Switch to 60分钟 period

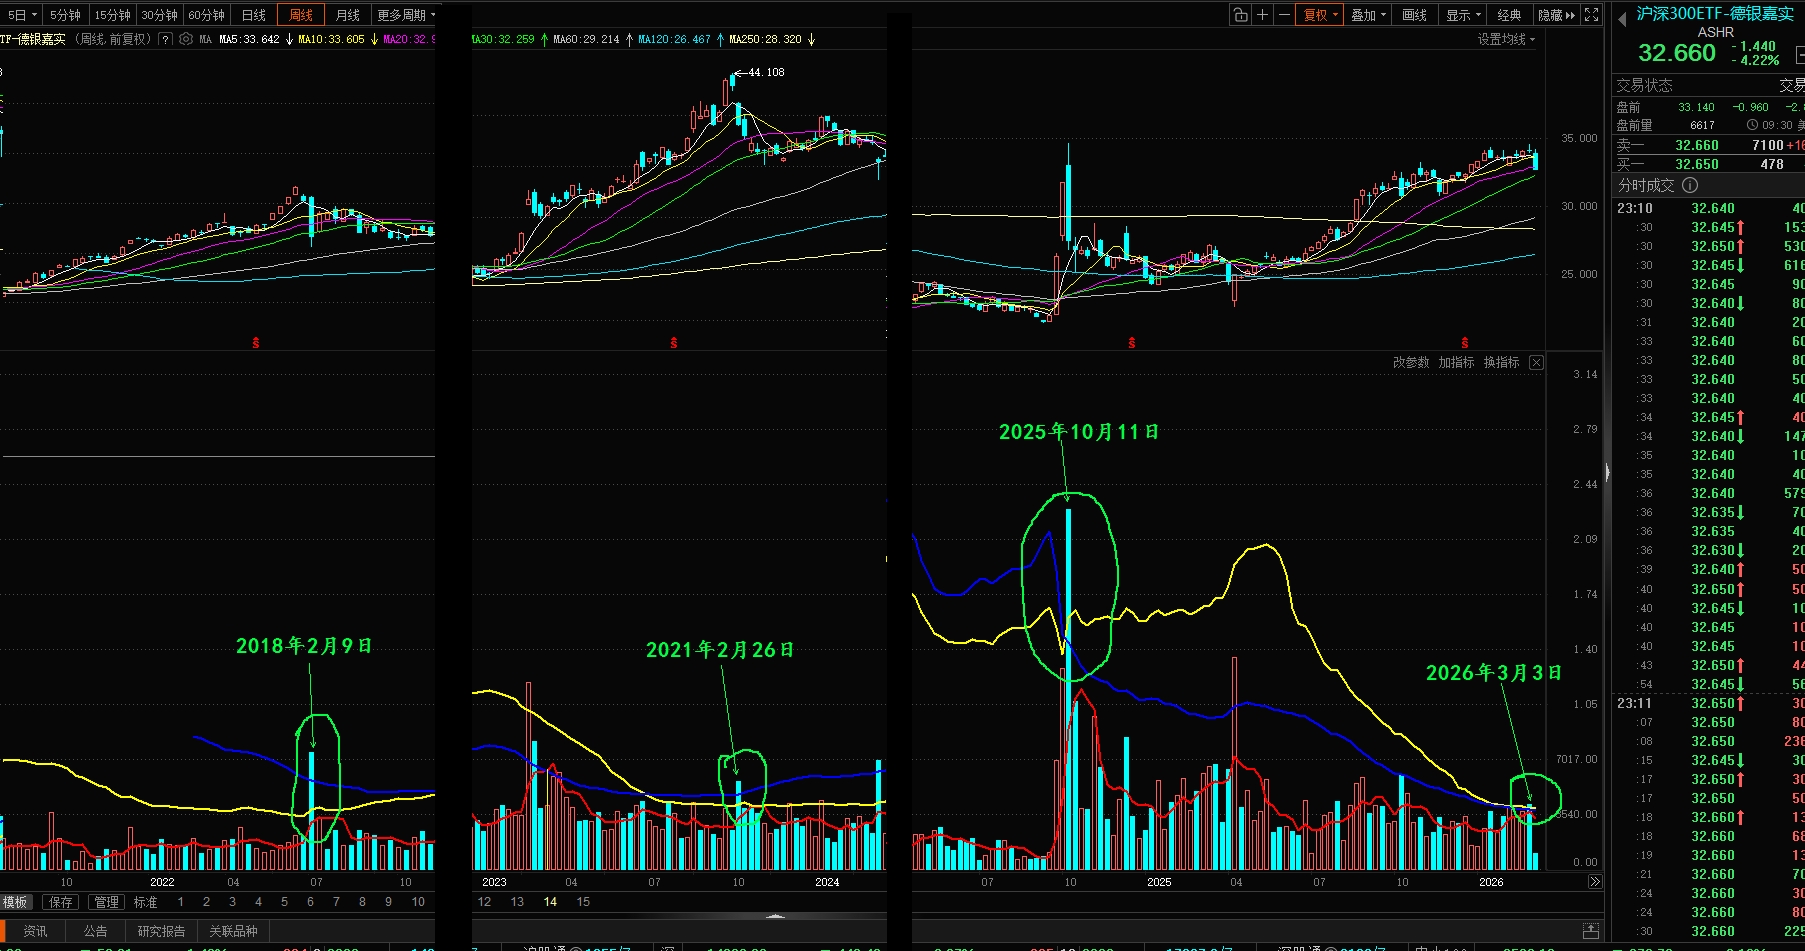[207, 15]
